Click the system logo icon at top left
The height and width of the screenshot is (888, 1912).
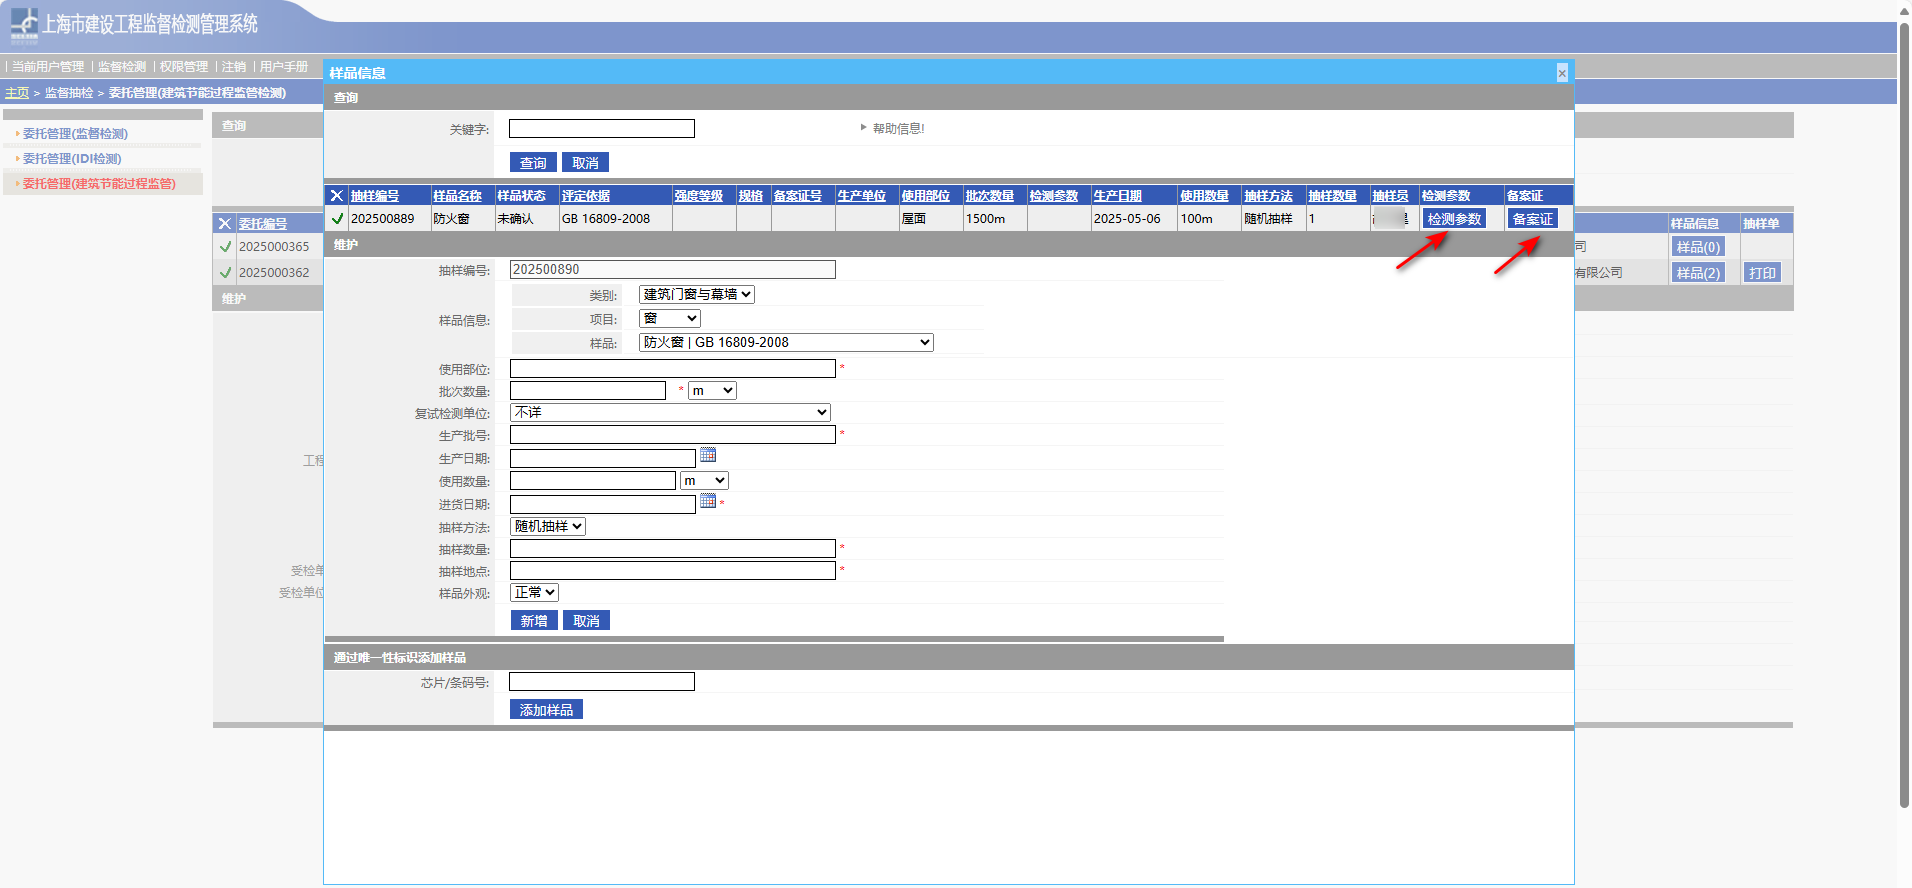(23, 25)
